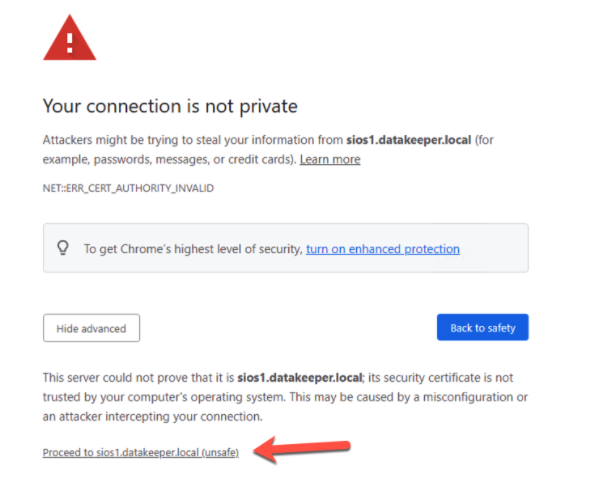The height and width of the screenshot is (478, 606).
Task: Click the lightbulb icon in the suggestion box
Action: click(64, 249)
